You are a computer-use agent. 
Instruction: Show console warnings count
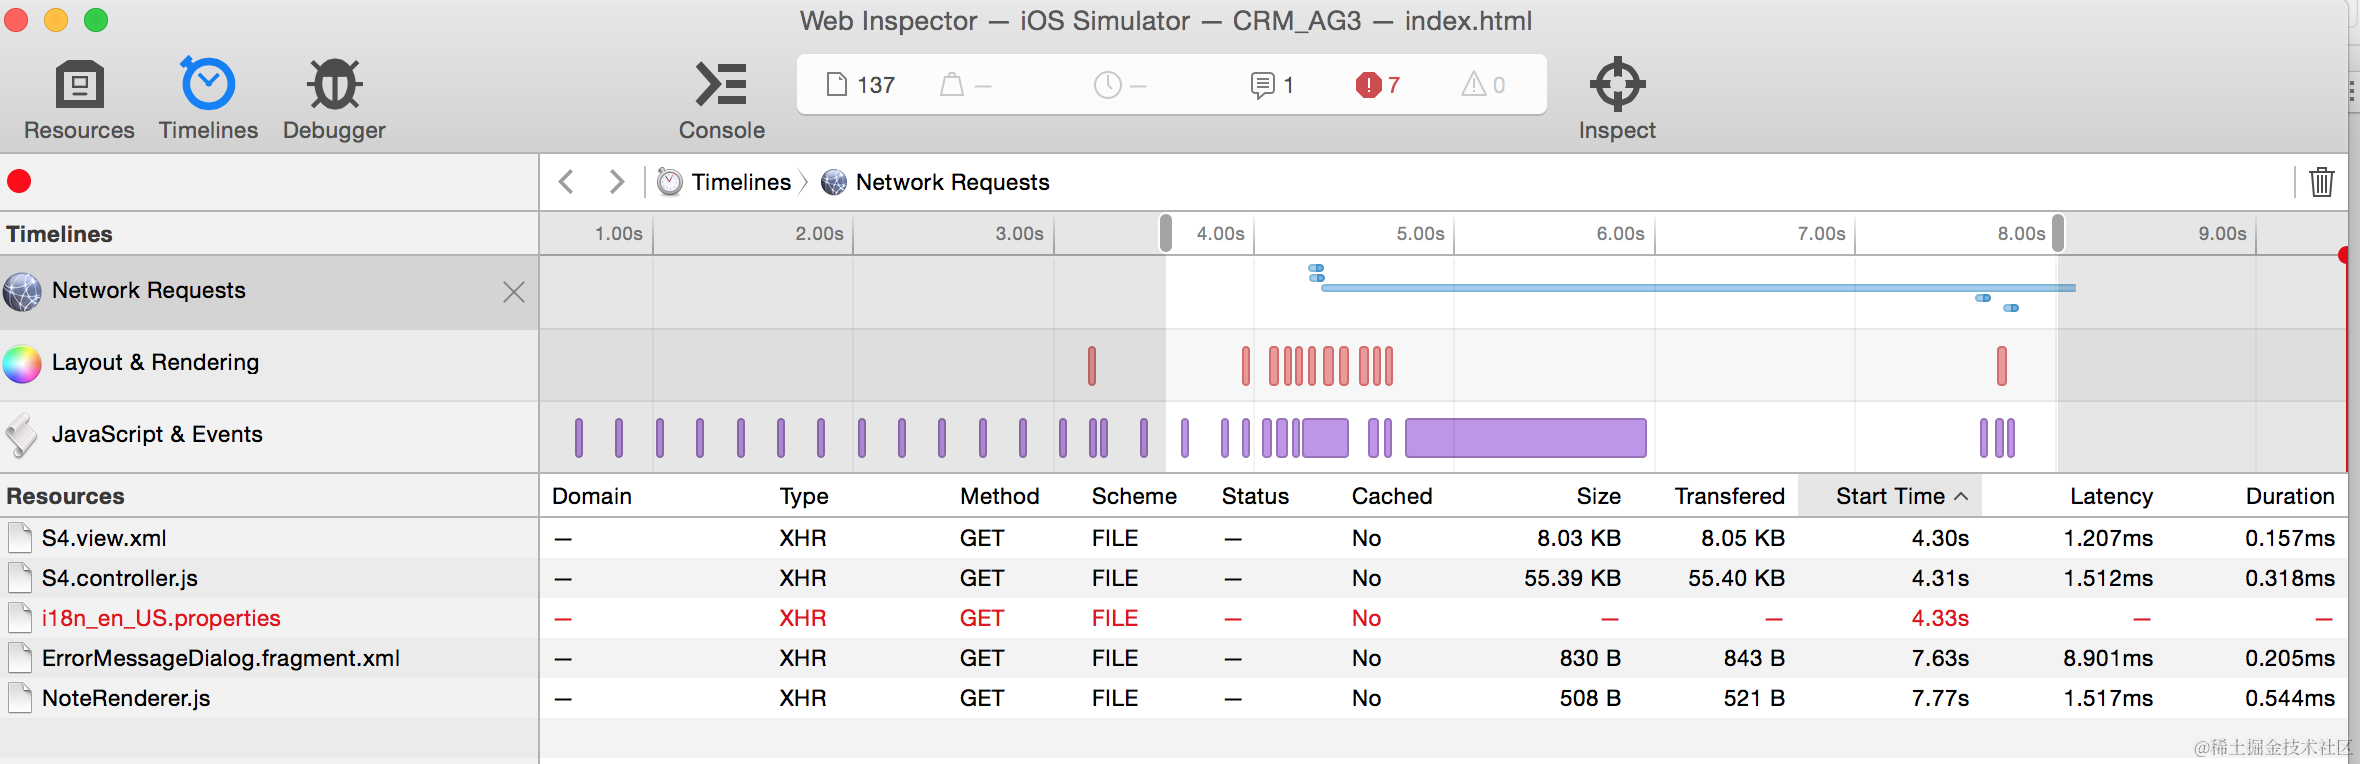pos(1484,85)
